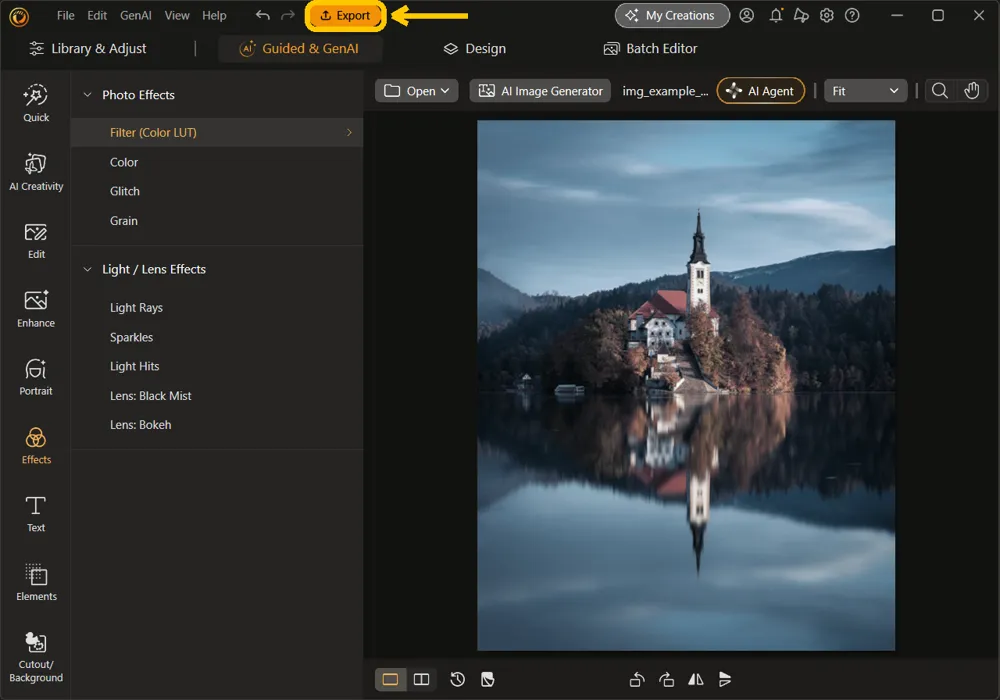
Task: Open the history clock icon below preview
Action: [457, 680]
